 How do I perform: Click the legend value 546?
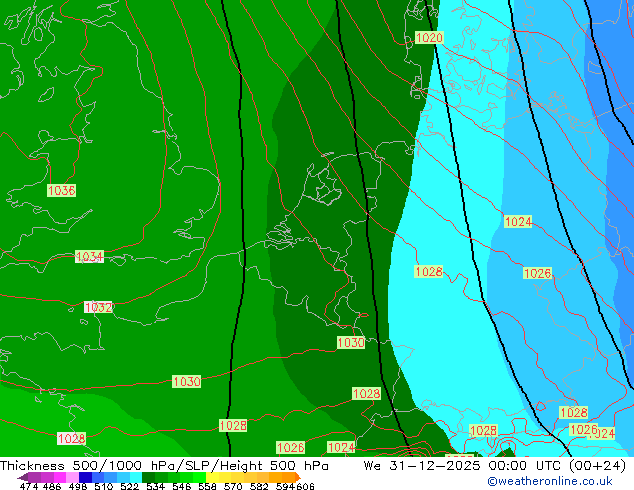pyautogui.click(x=182, y=486)
